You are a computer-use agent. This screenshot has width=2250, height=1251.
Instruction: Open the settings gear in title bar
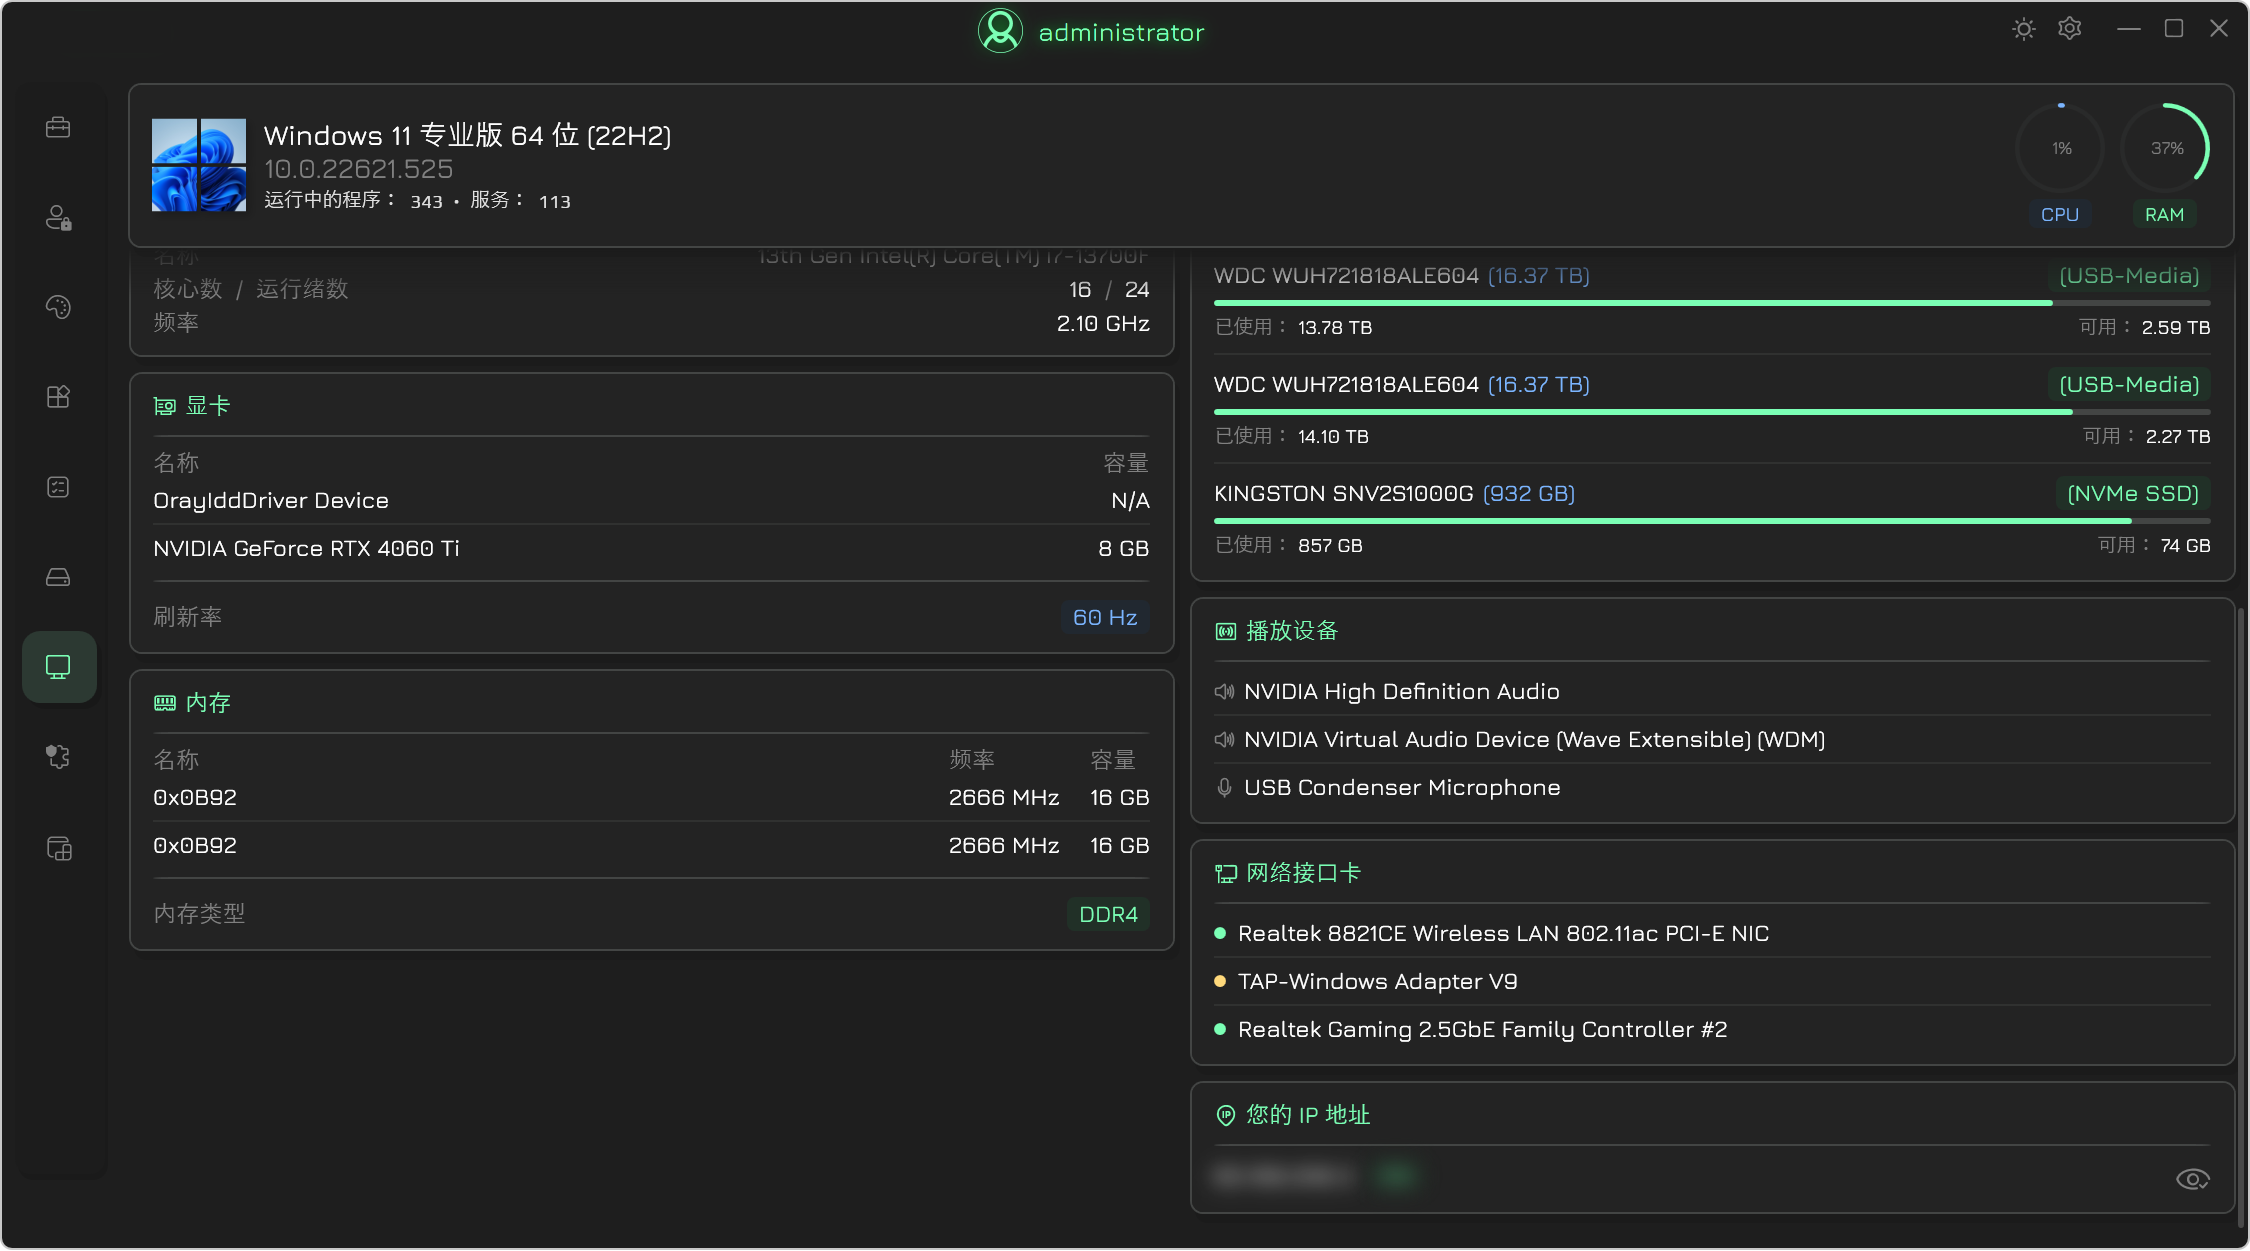coord(2070,29)
